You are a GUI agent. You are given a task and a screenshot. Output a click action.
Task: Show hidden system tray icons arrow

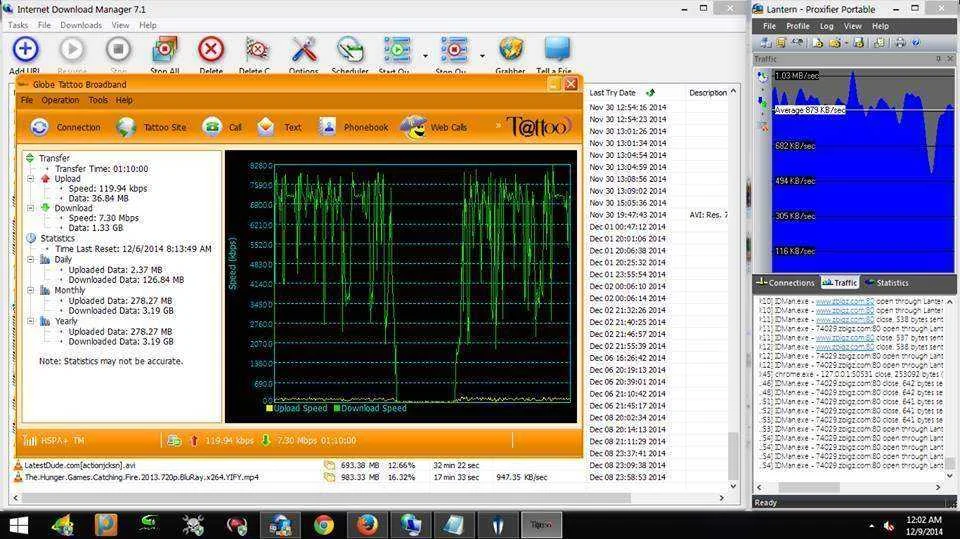coord(871,526)
